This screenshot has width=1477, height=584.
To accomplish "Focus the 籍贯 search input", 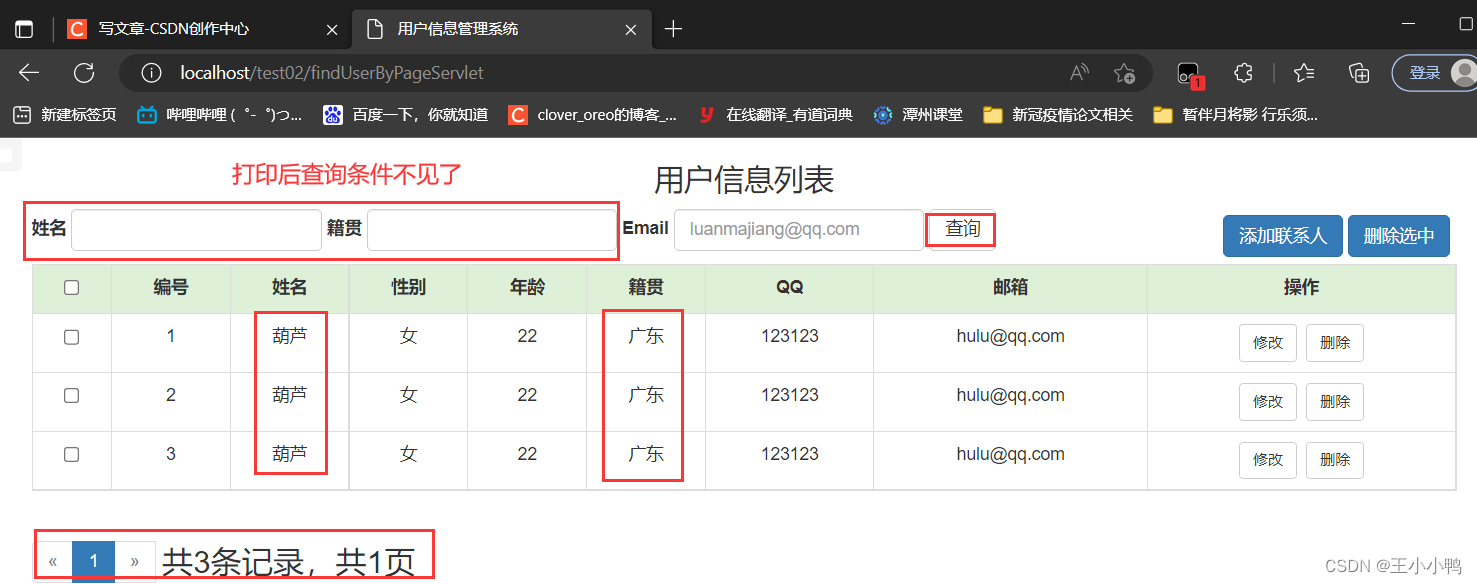I will (492, 230).
